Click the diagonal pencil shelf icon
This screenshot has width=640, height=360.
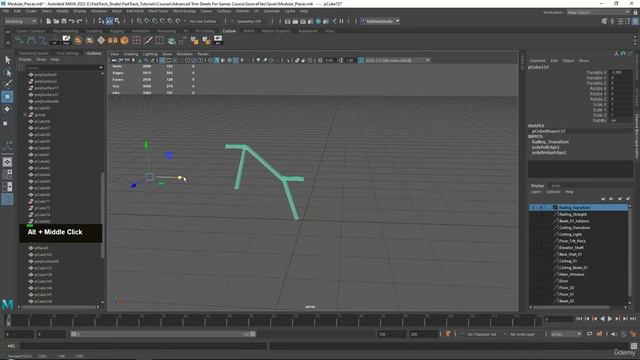(x=148, y=40)
